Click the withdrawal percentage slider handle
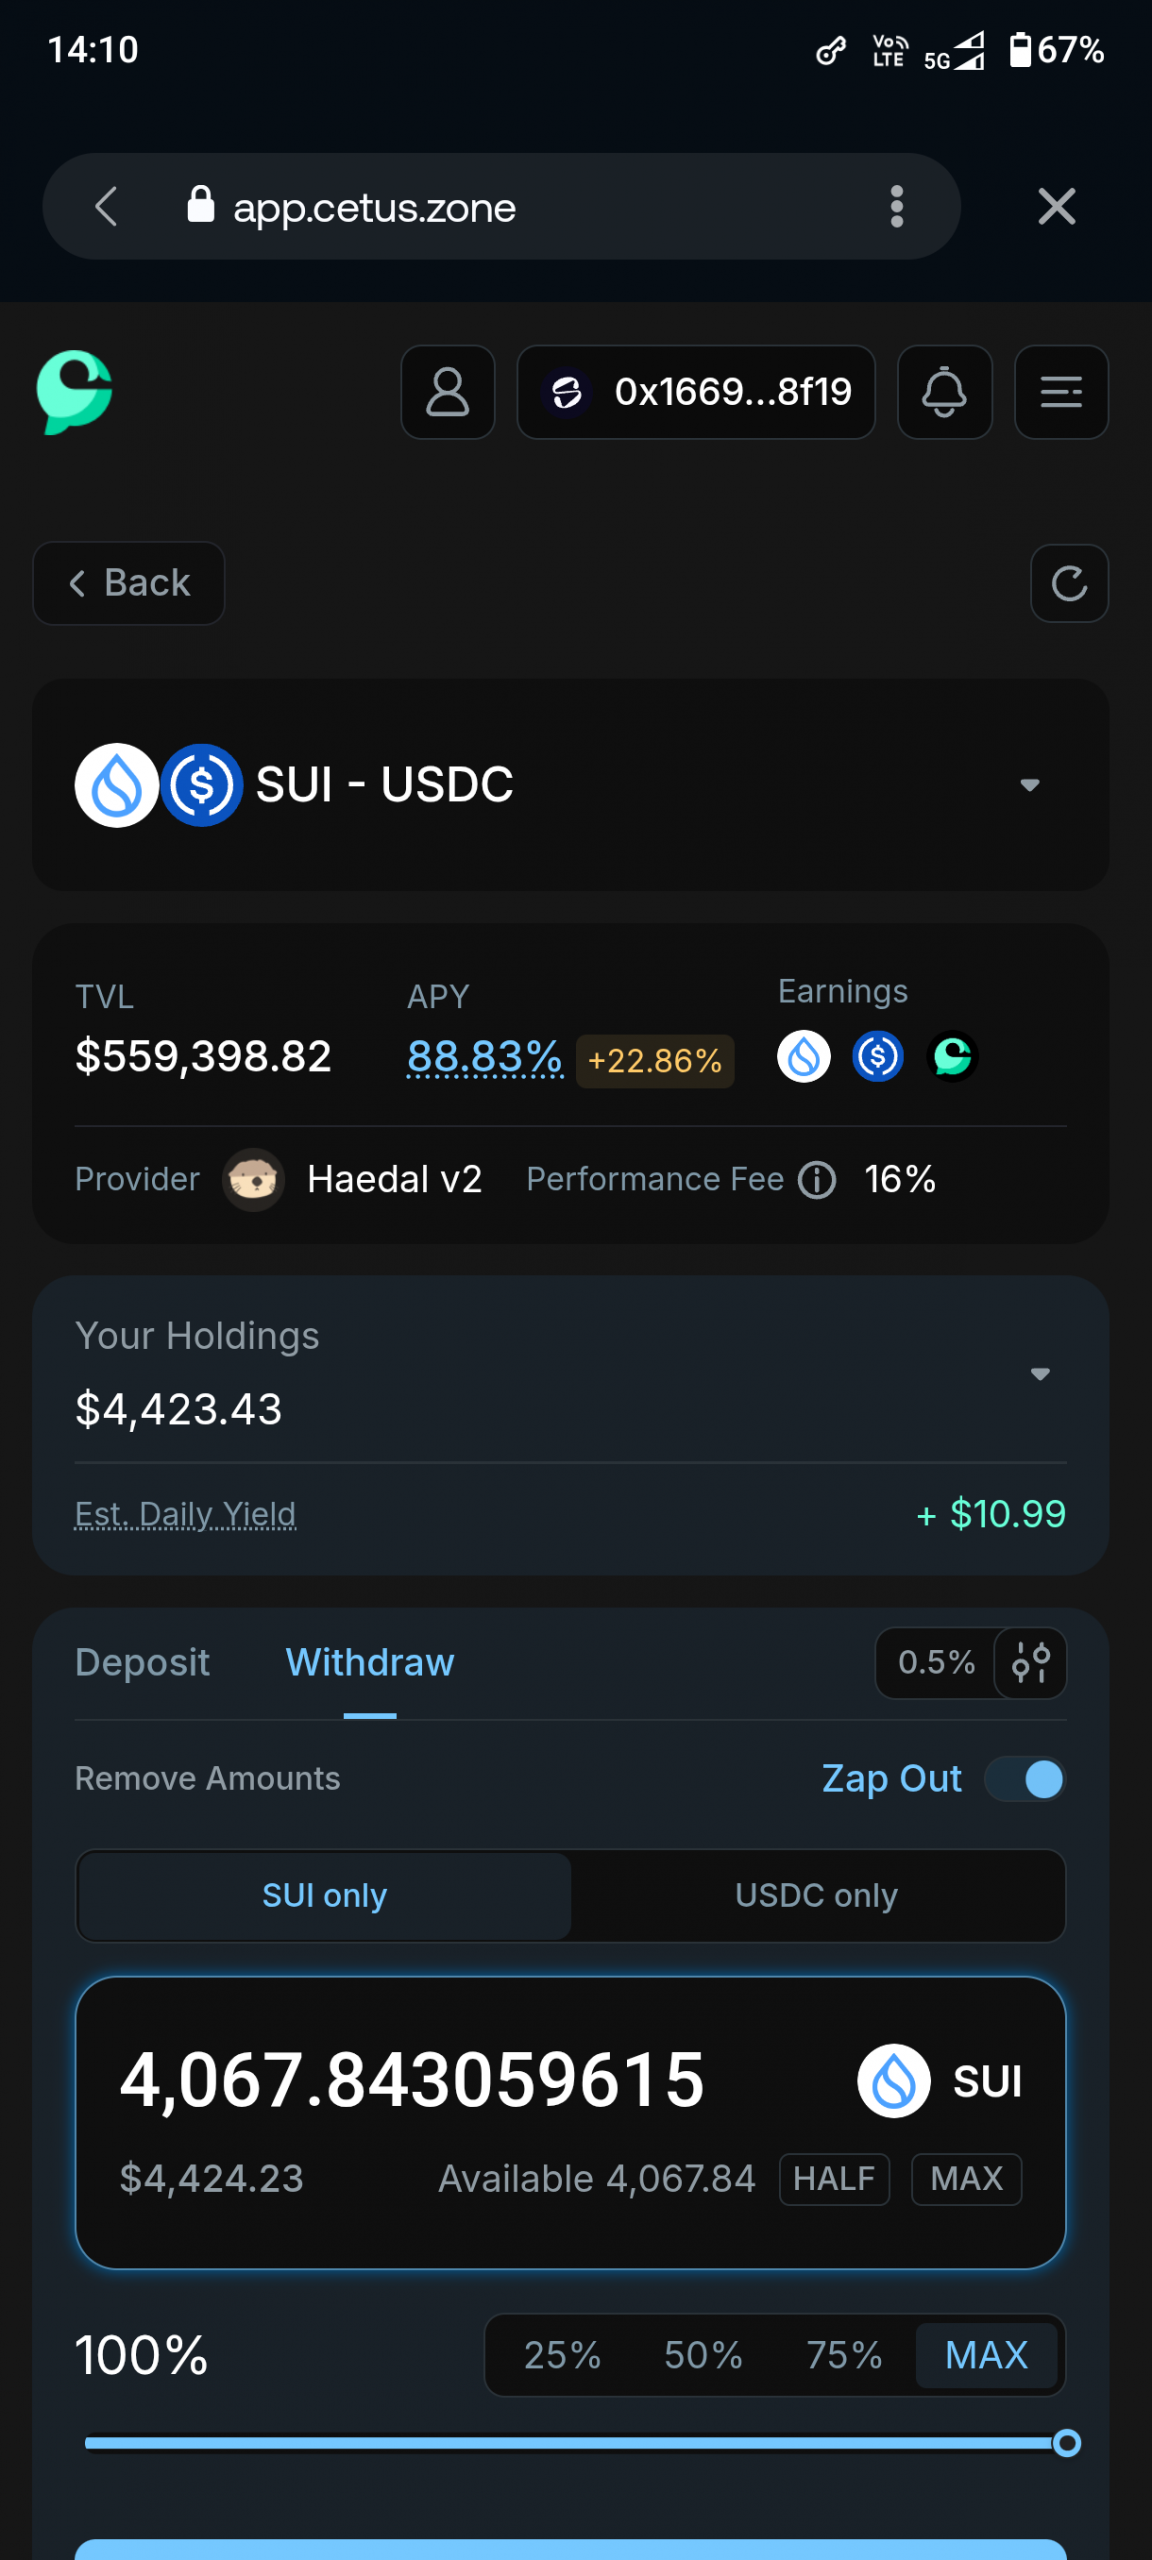The image size is (1152, 2560). click(x=1067, y=2443)
